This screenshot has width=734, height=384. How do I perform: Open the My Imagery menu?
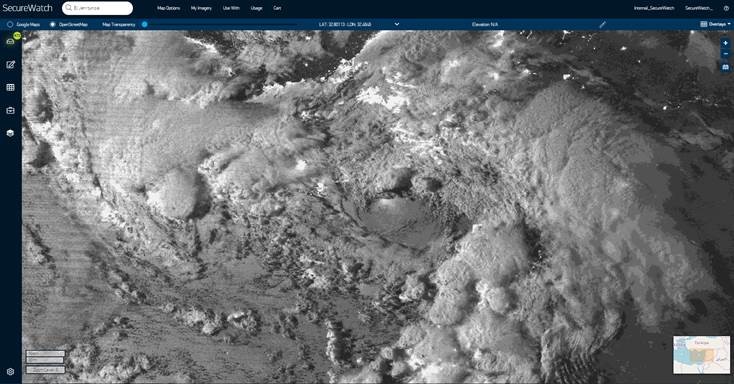point(201,8)
